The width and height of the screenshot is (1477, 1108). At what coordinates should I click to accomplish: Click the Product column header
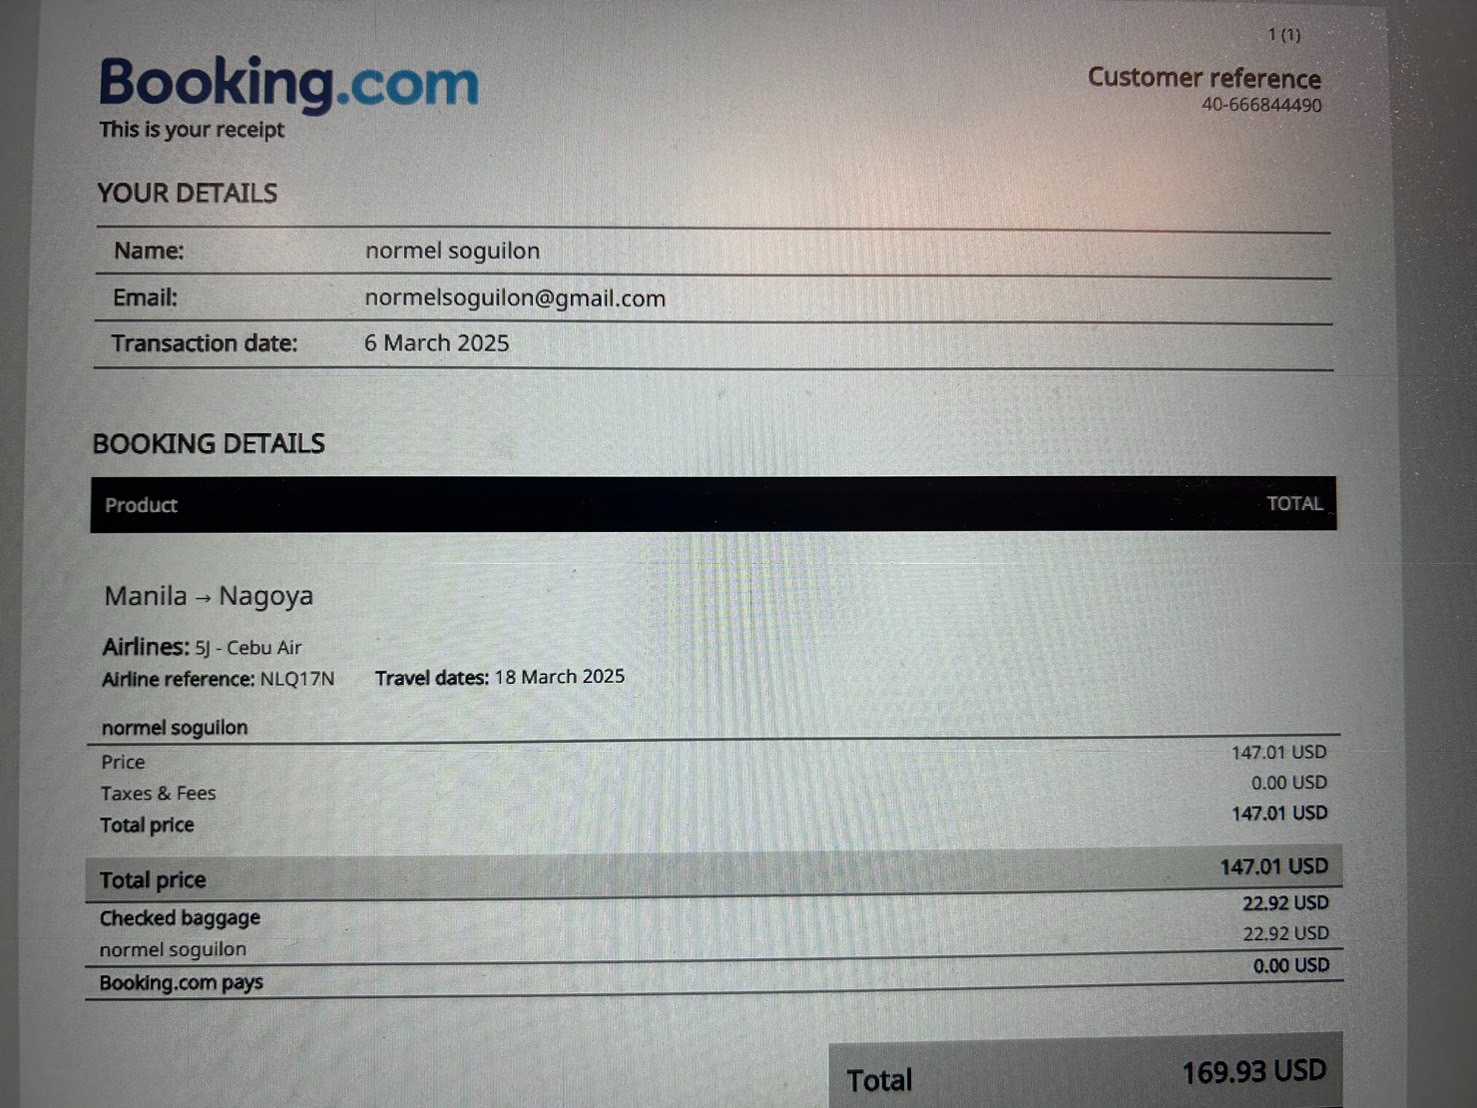click(141, 505)
